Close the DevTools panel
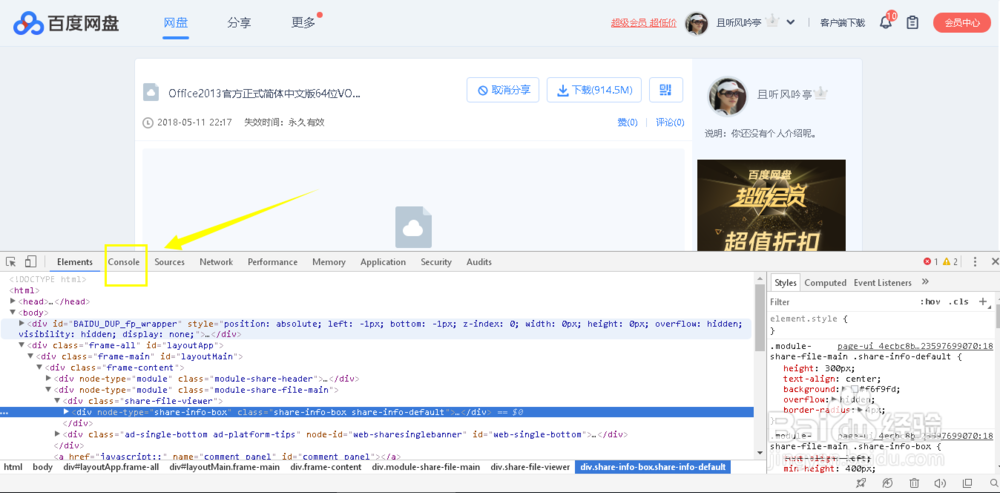The width and height of the screenshot is (1000, 493). pyautogui.click(x=994, y=261)
